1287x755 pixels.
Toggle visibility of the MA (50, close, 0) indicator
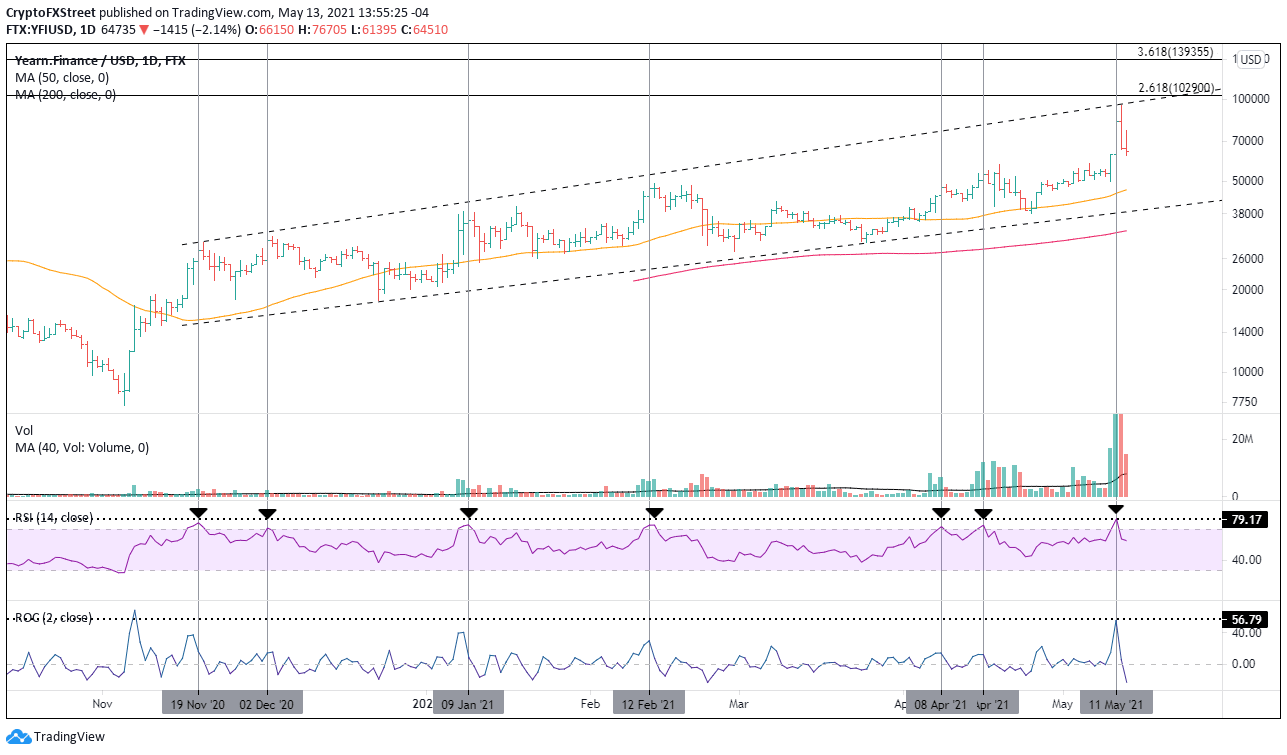coord(55,77)
